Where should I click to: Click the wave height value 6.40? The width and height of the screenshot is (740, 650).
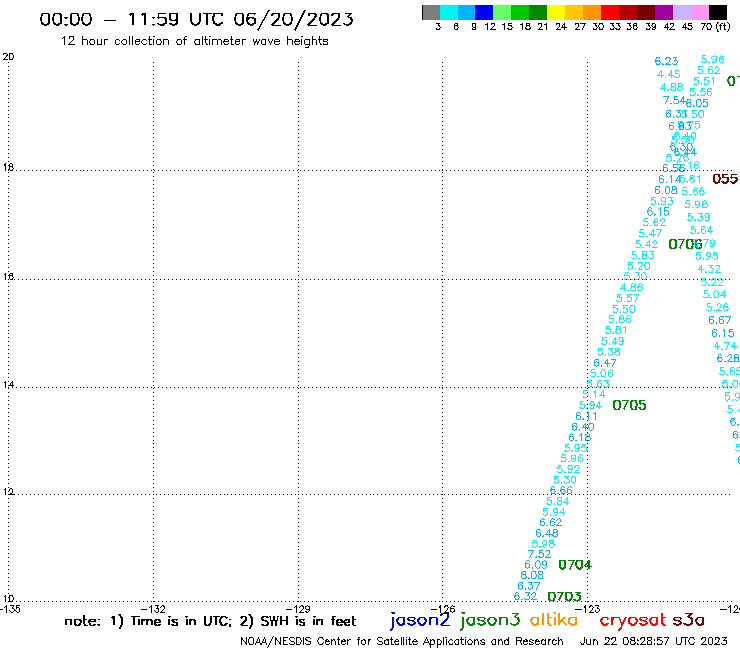583,427
